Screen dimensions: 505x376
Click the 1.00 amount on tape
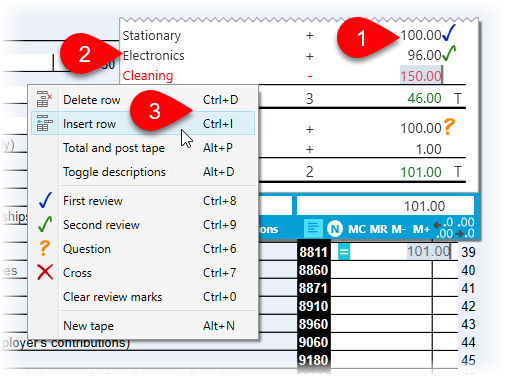pyautogui.click(x=429, y=149)
